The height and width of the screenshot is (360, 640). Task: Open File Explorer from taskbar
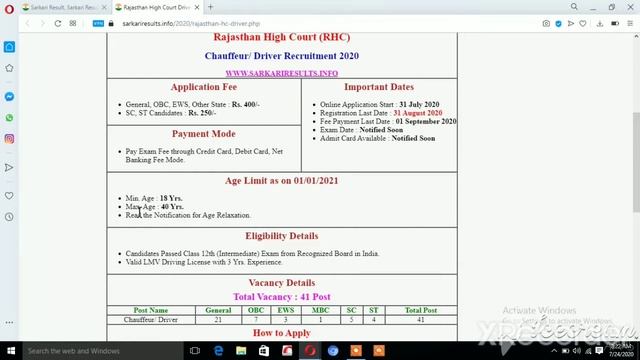pos(241,351)
